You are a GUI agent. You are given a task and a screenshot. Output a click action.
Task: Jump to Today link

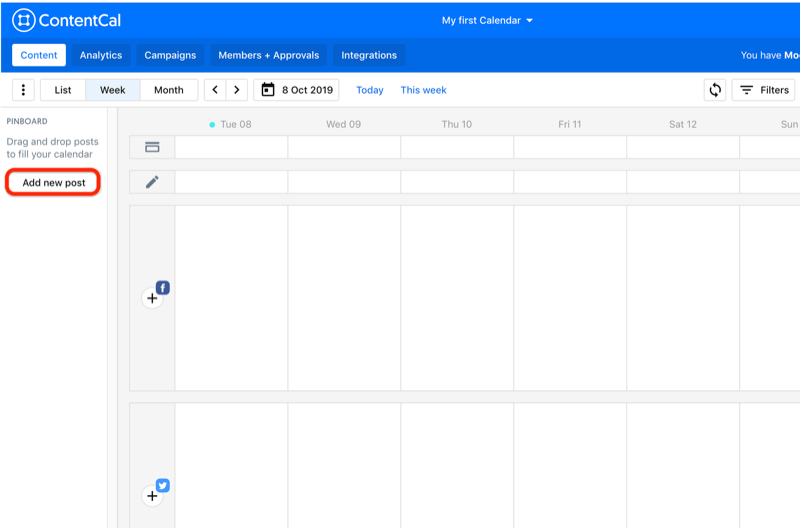(370, 90)
